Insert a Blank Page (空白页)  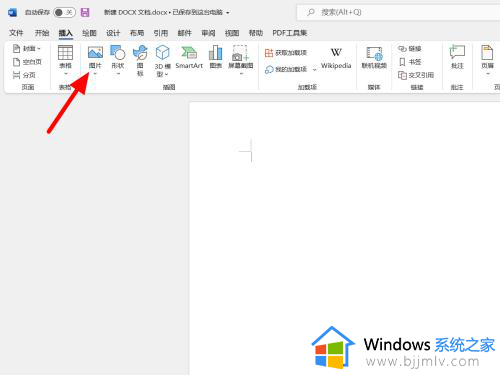coord(27,62)
